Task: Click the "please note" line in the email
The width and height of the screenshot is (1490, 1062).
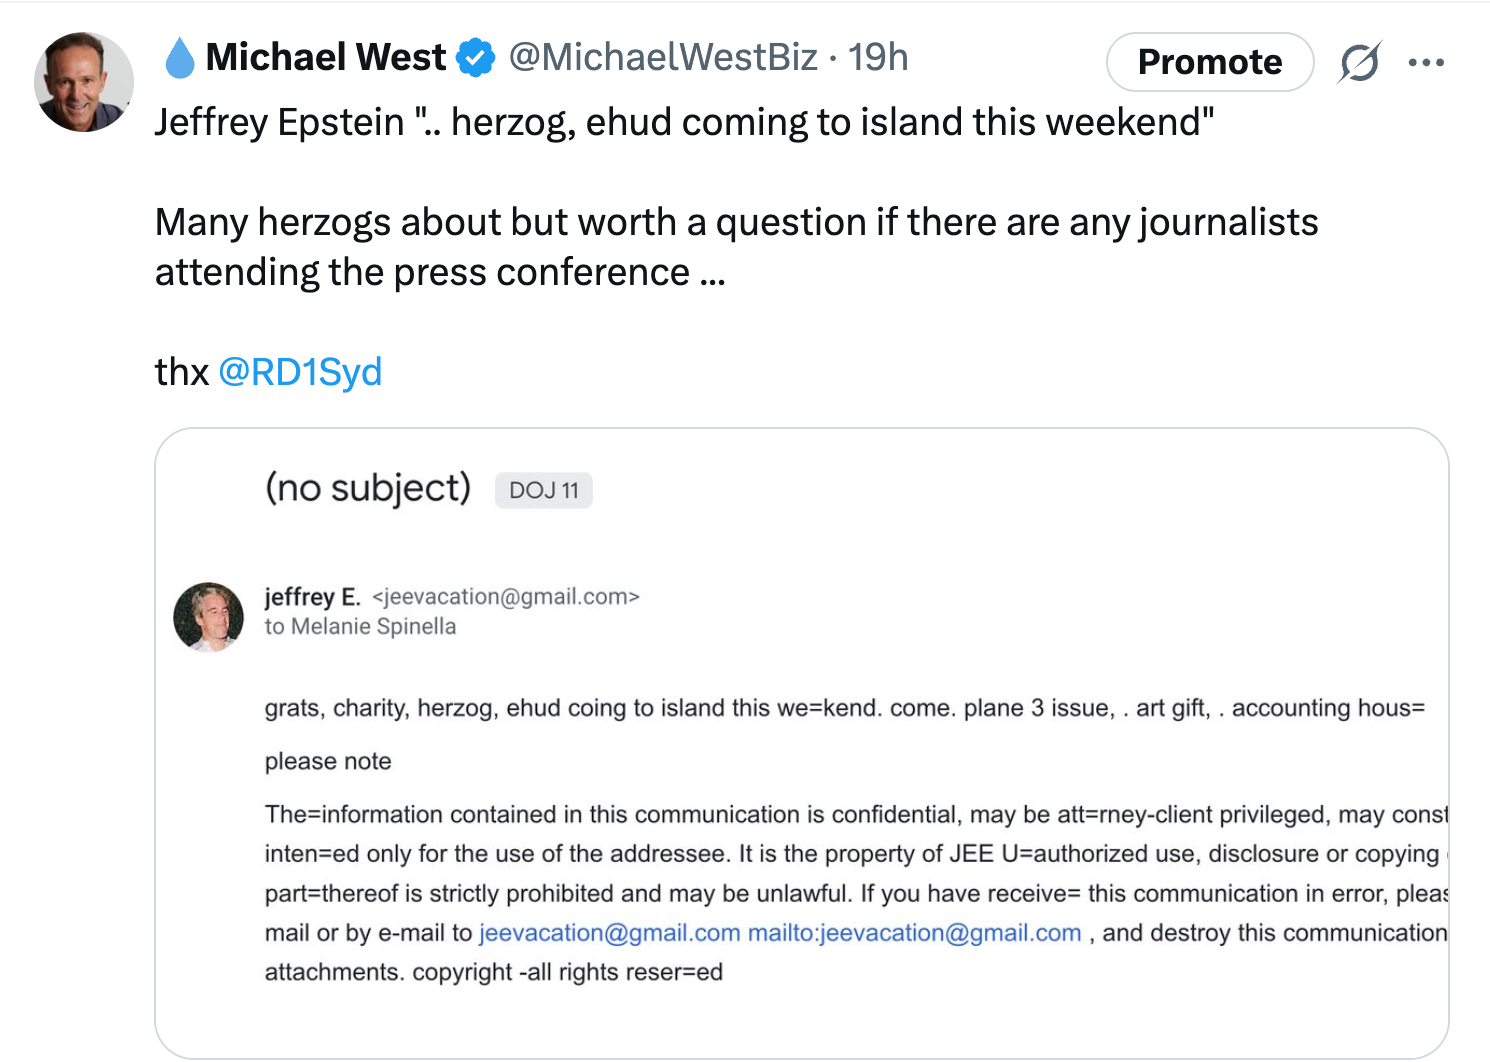Action: pyautogui.click(x=328, y=761)
